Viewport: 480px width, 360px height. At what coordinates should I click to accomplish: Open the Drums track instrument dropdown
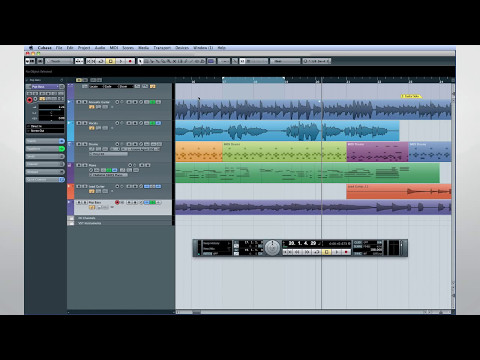click(108, 154)
